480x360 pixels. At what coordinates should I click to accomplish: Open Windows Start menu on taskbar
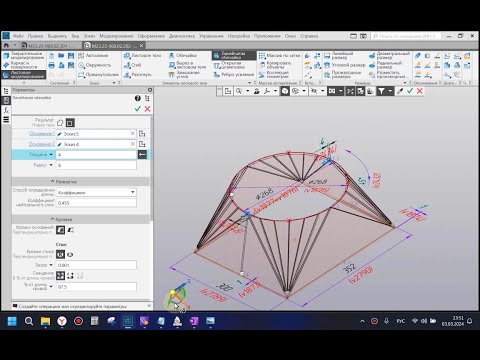pos(12,321)
